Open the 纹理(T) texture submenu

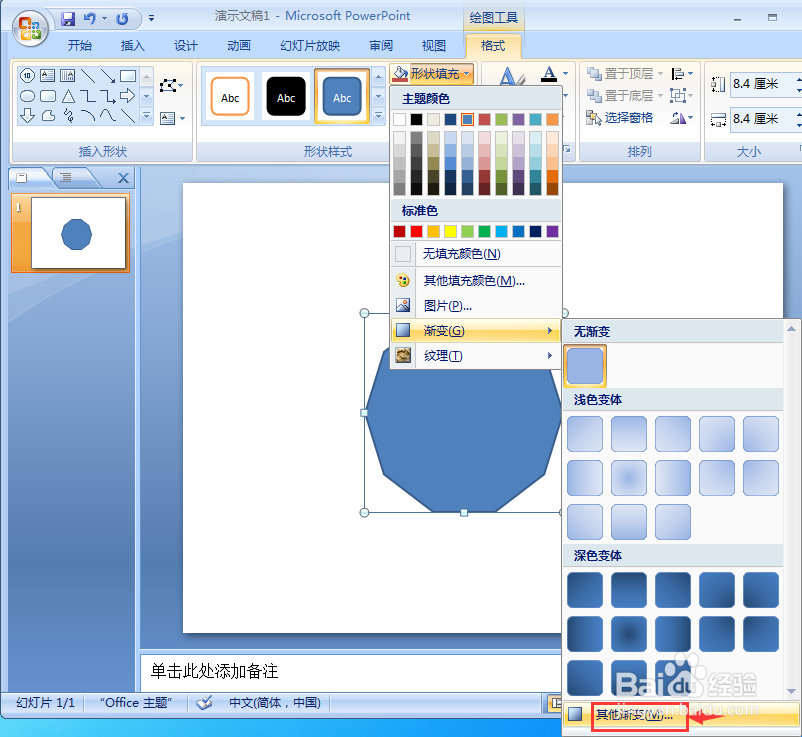coord(476,355)
